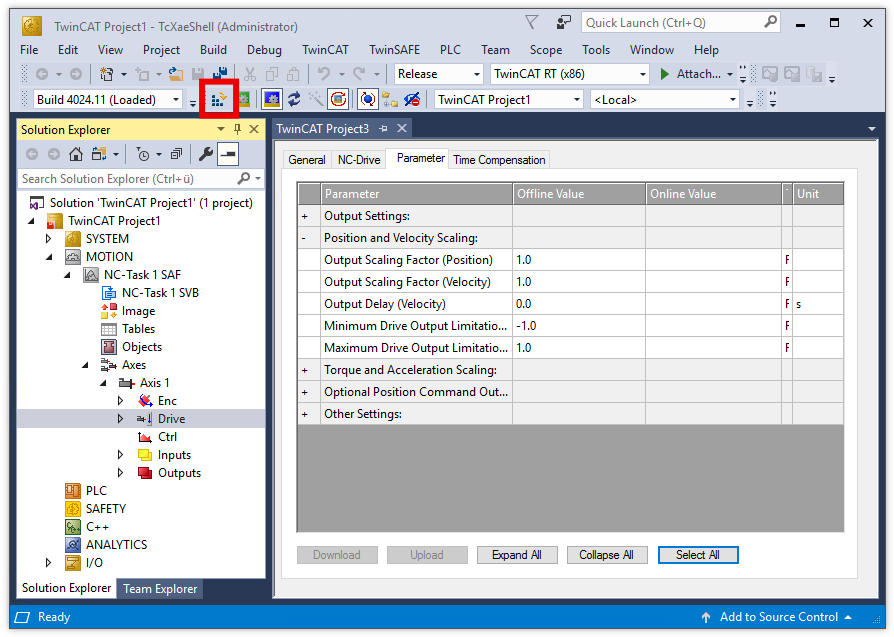
Task: Click the Open File folder icon
Action: (176, 74)
